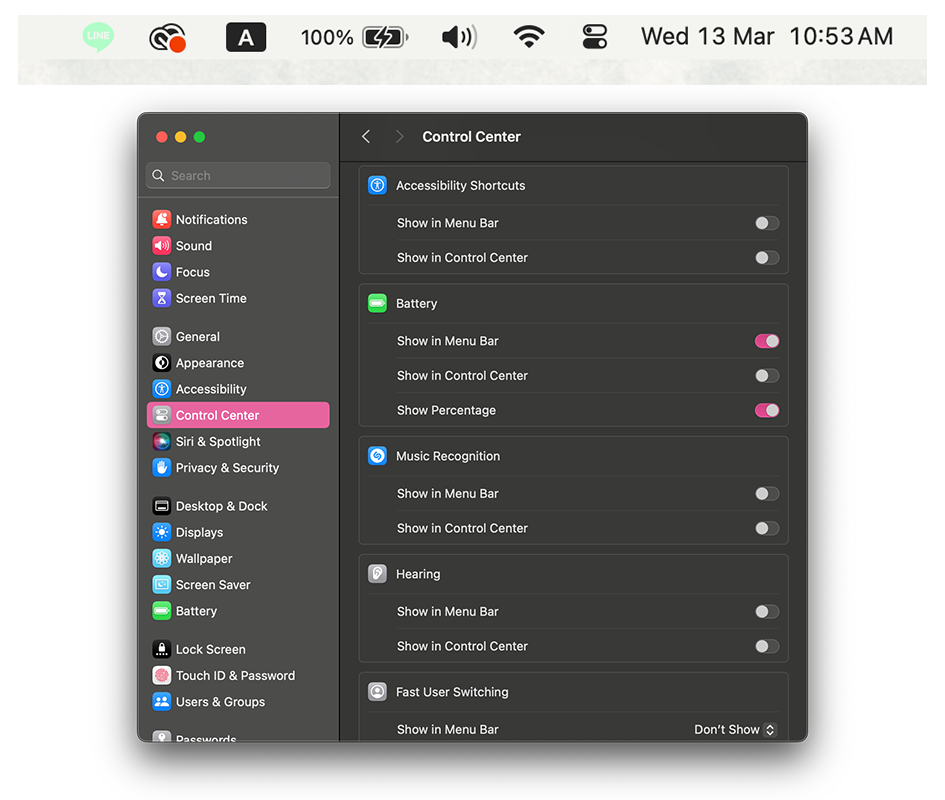The image size is (945, 800).
Task: Click the Screen Saver icon in sidebar
Action: (x=162, y=585)
